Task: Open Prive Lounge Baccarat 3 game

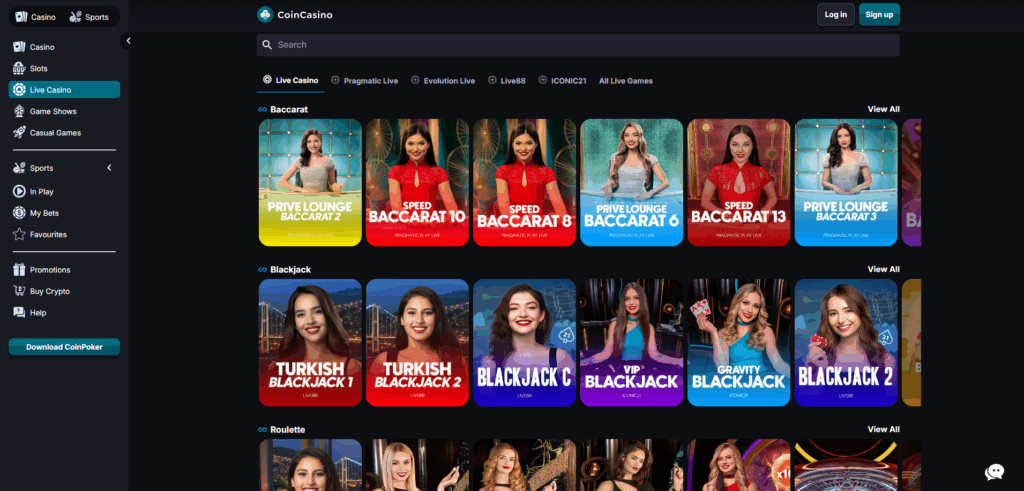Action: pos(846,183)
